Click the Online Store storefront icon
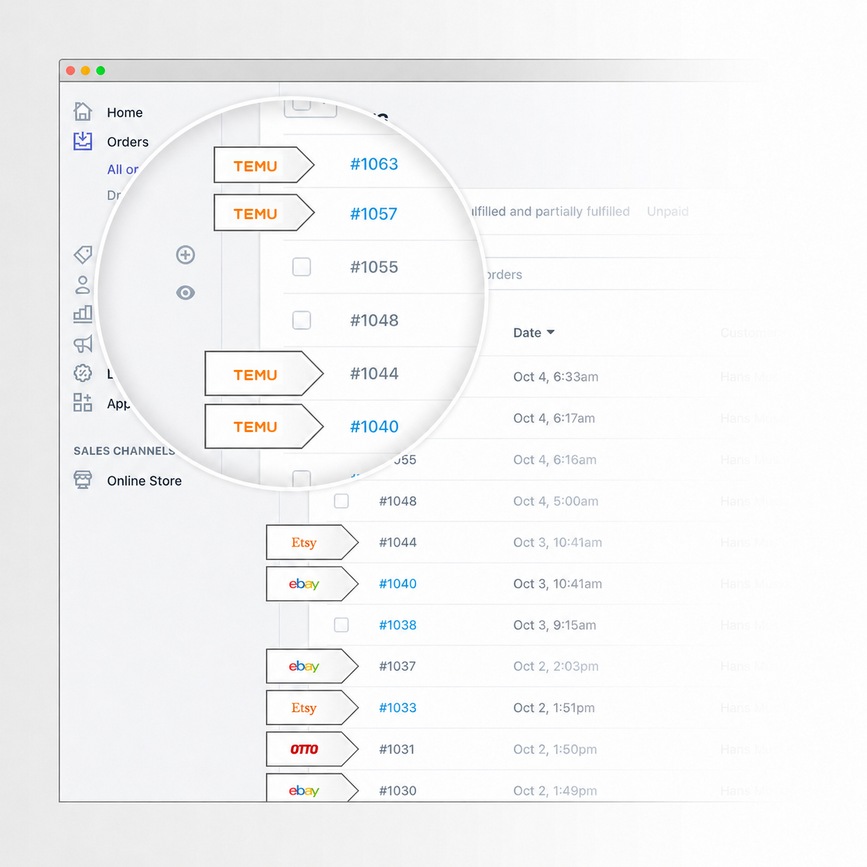This screenshot has width=867, height=867. 82,479
